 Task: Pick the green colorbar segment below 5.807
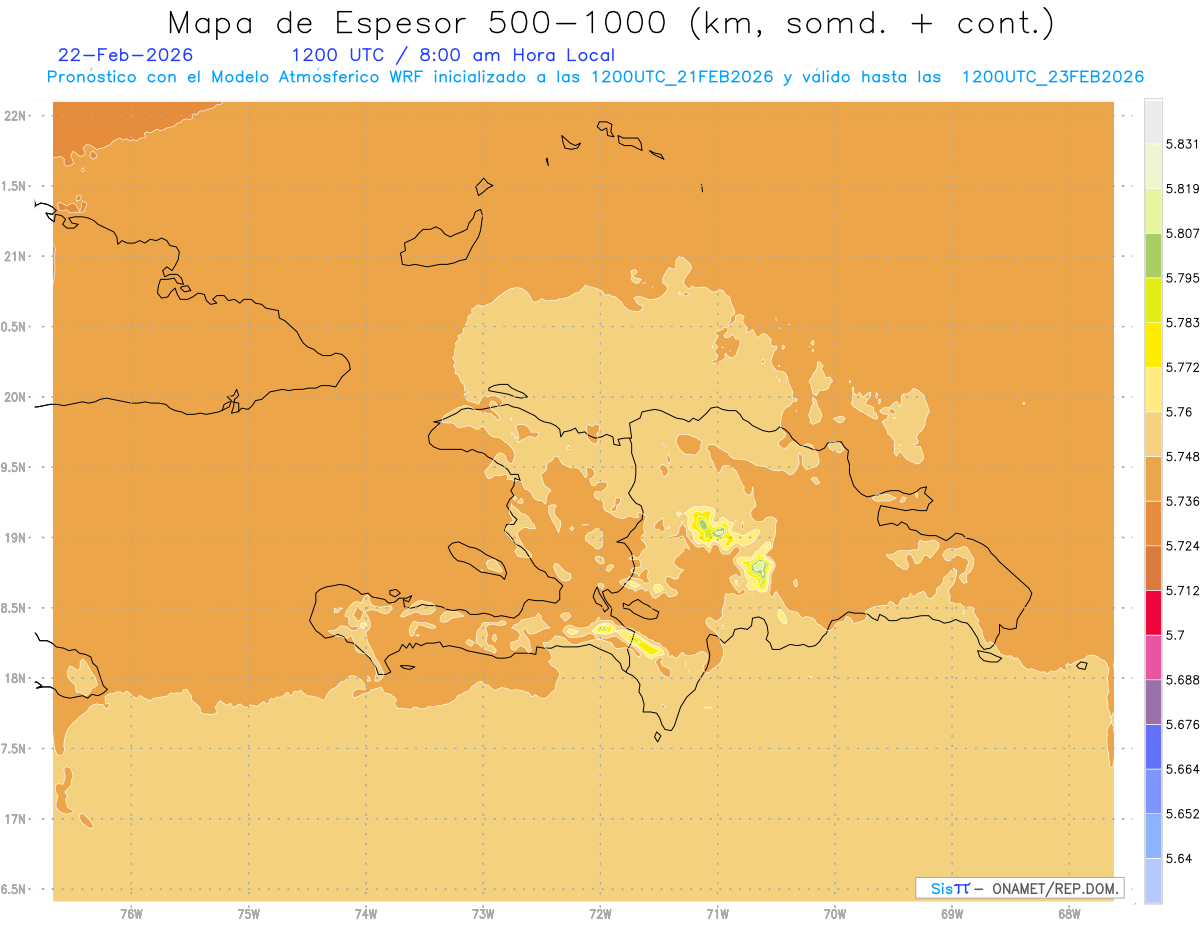point(1153,255)
